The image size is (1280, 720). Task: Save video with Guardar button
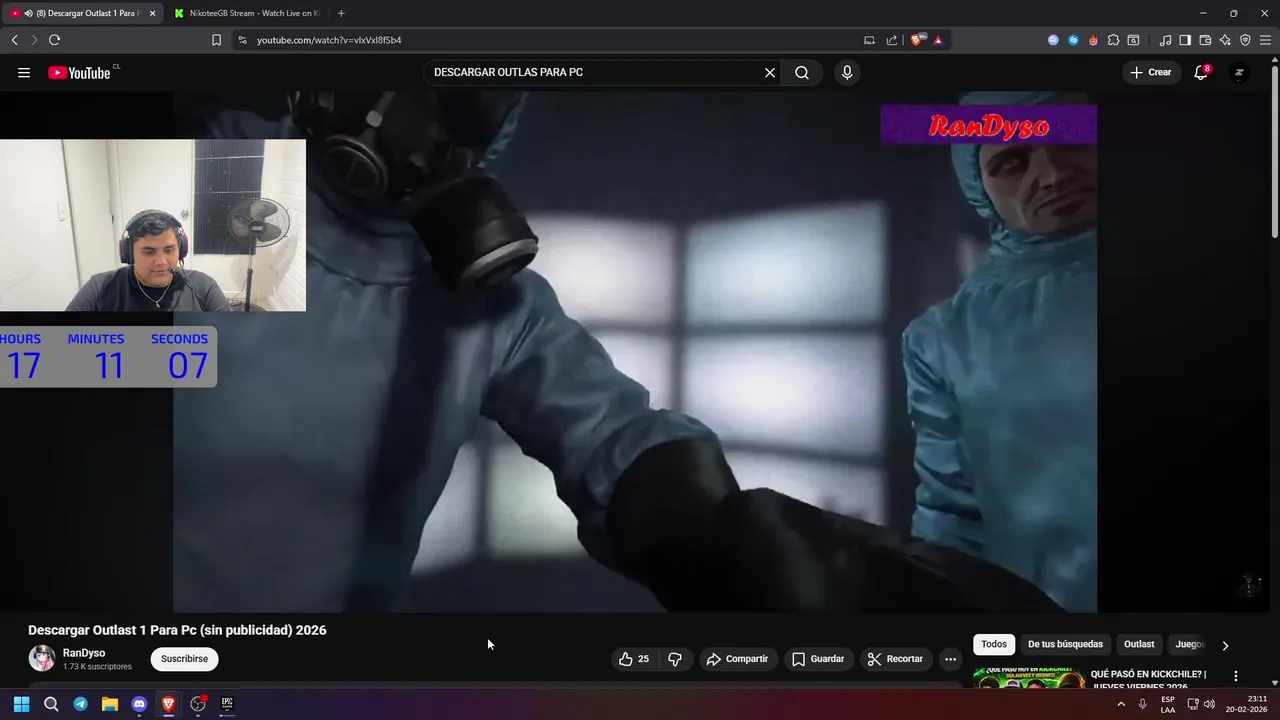coord(818,659)
